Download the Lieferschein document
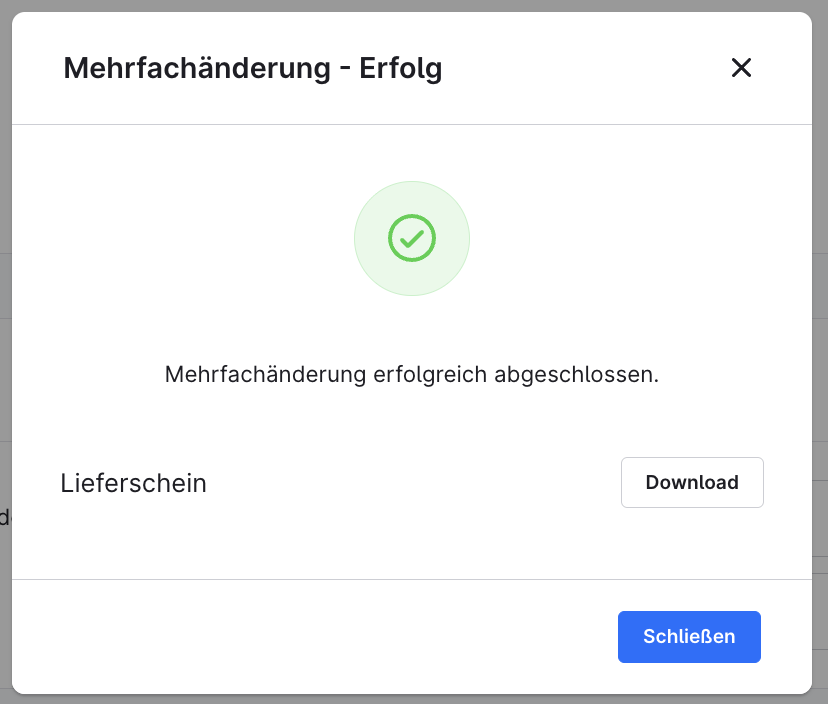828x704 pixels. (692, 482)
